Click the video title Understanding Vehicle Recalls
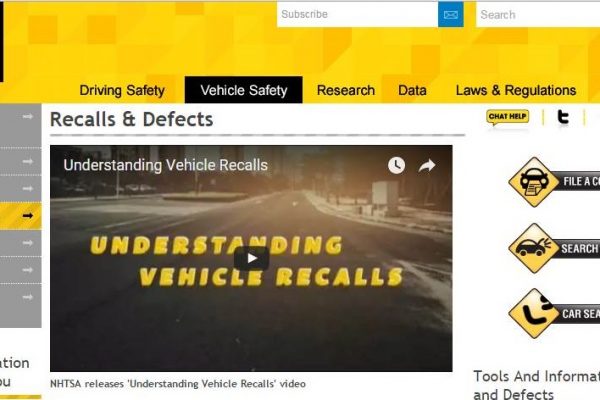 [x=166, y=165]
